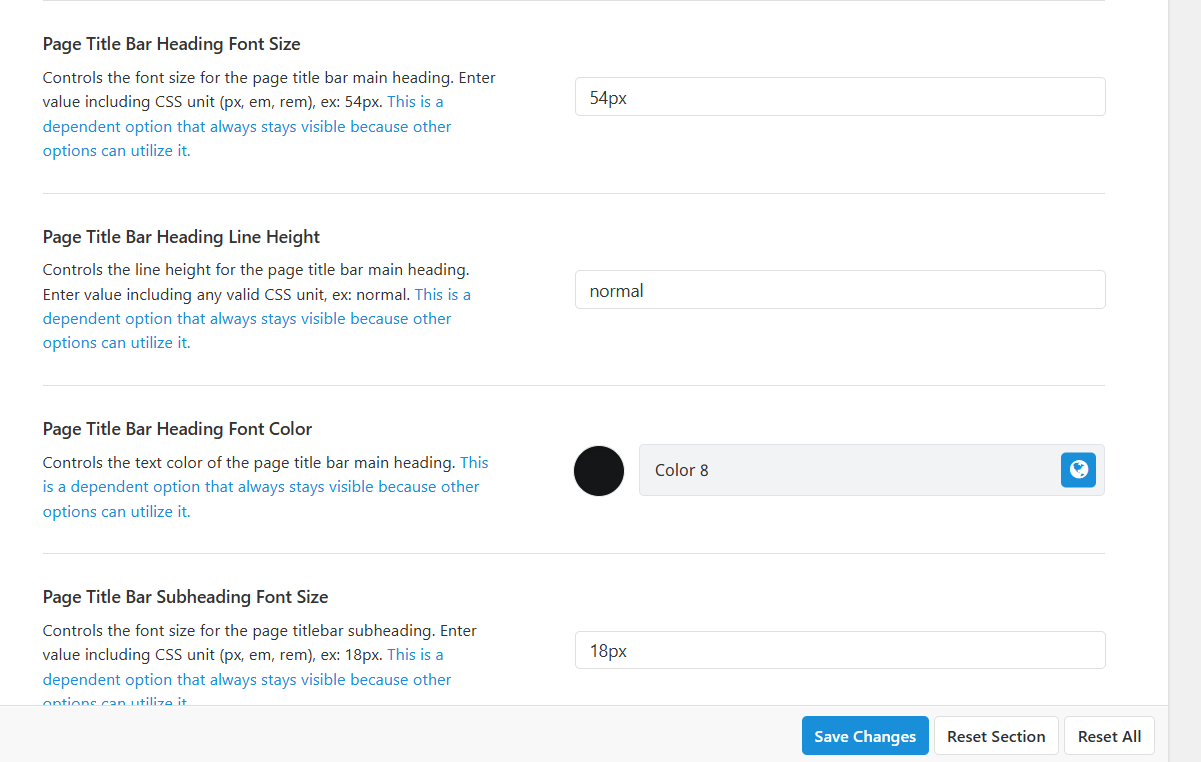Image resolution: width=1201 pixels, height=762 pixels.
Task: Open the global color picker globe icon
Action: [1078, 470]
